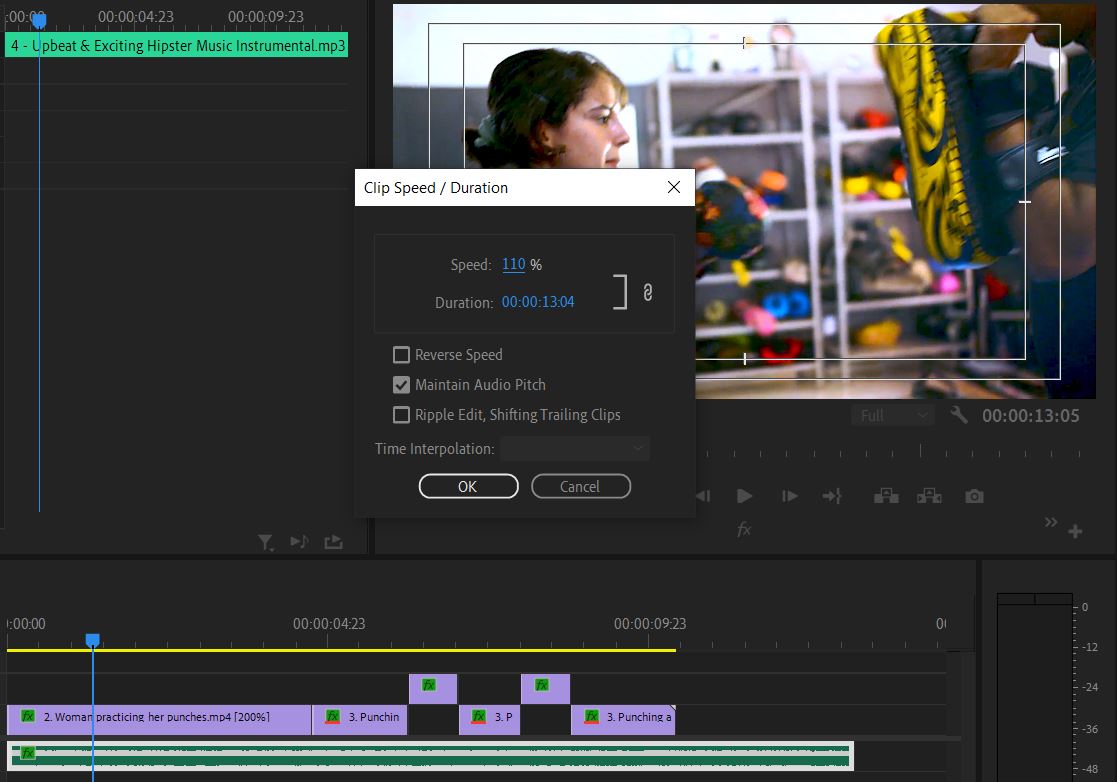Click Step Forward one frame button

(789, 496)
